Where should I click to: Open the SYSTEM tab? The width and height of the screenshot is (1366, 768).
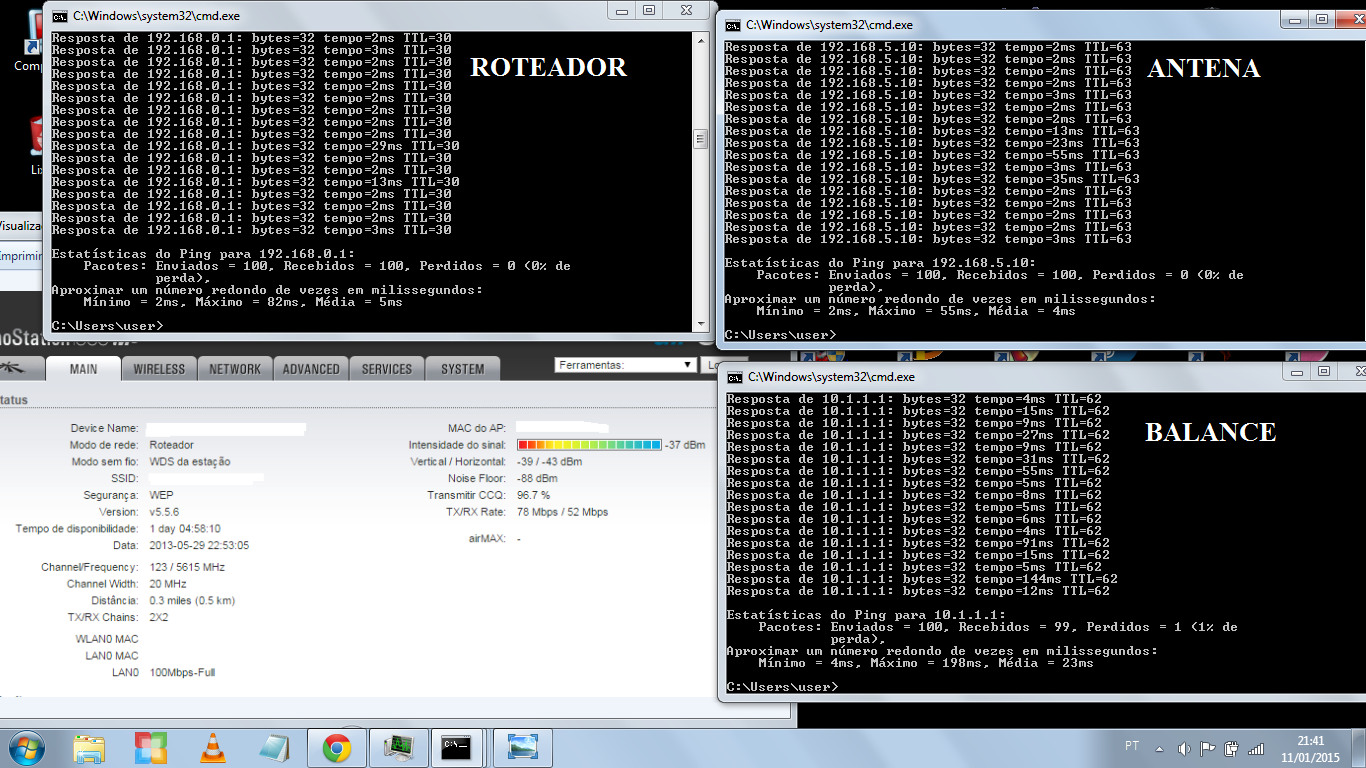[x=463, y=369]
